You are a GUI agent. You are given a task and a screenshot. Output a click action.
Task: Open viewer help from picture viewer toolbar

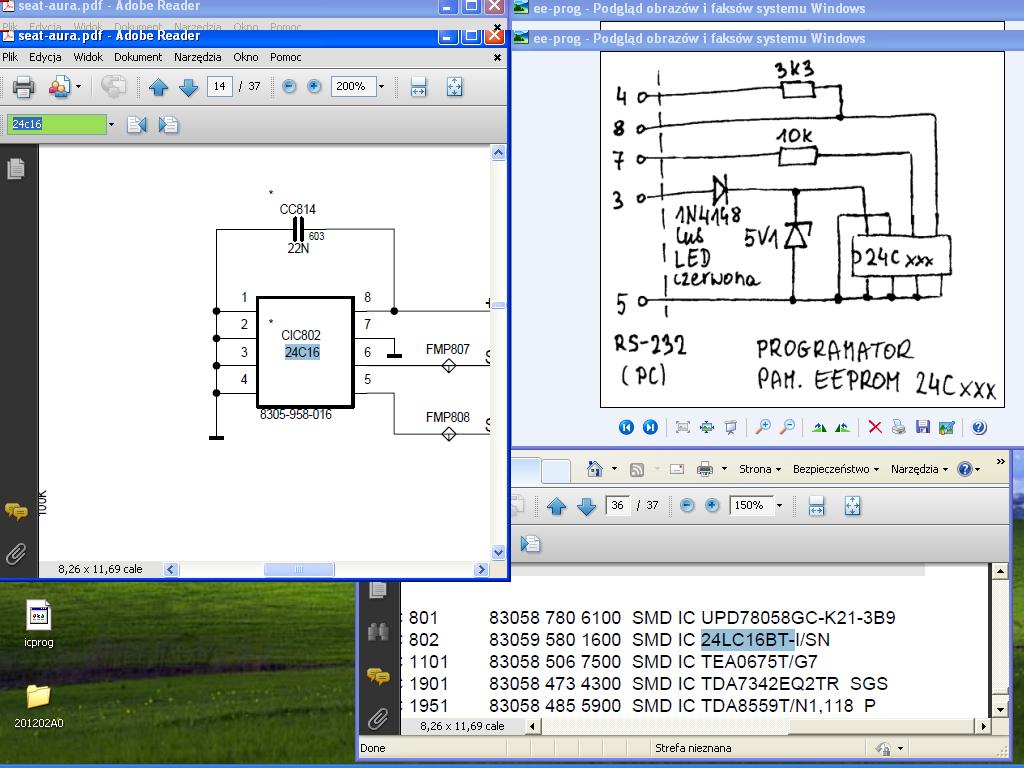coord(978,427)
